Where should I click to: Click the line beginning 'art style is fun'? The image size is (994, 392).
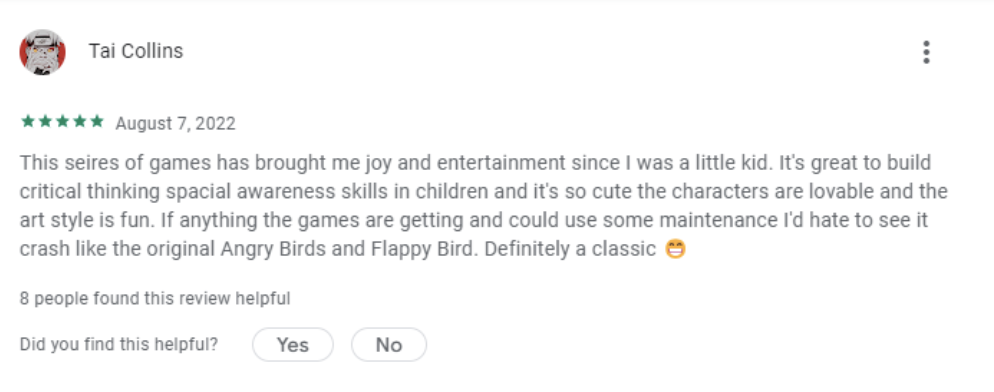click(x=474, y=220)
